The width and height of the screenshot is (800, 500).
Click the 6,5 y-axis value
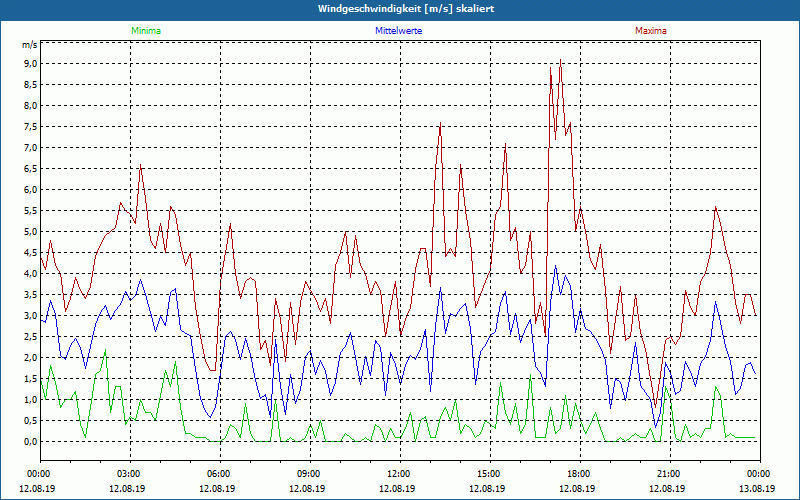[31, 169]
